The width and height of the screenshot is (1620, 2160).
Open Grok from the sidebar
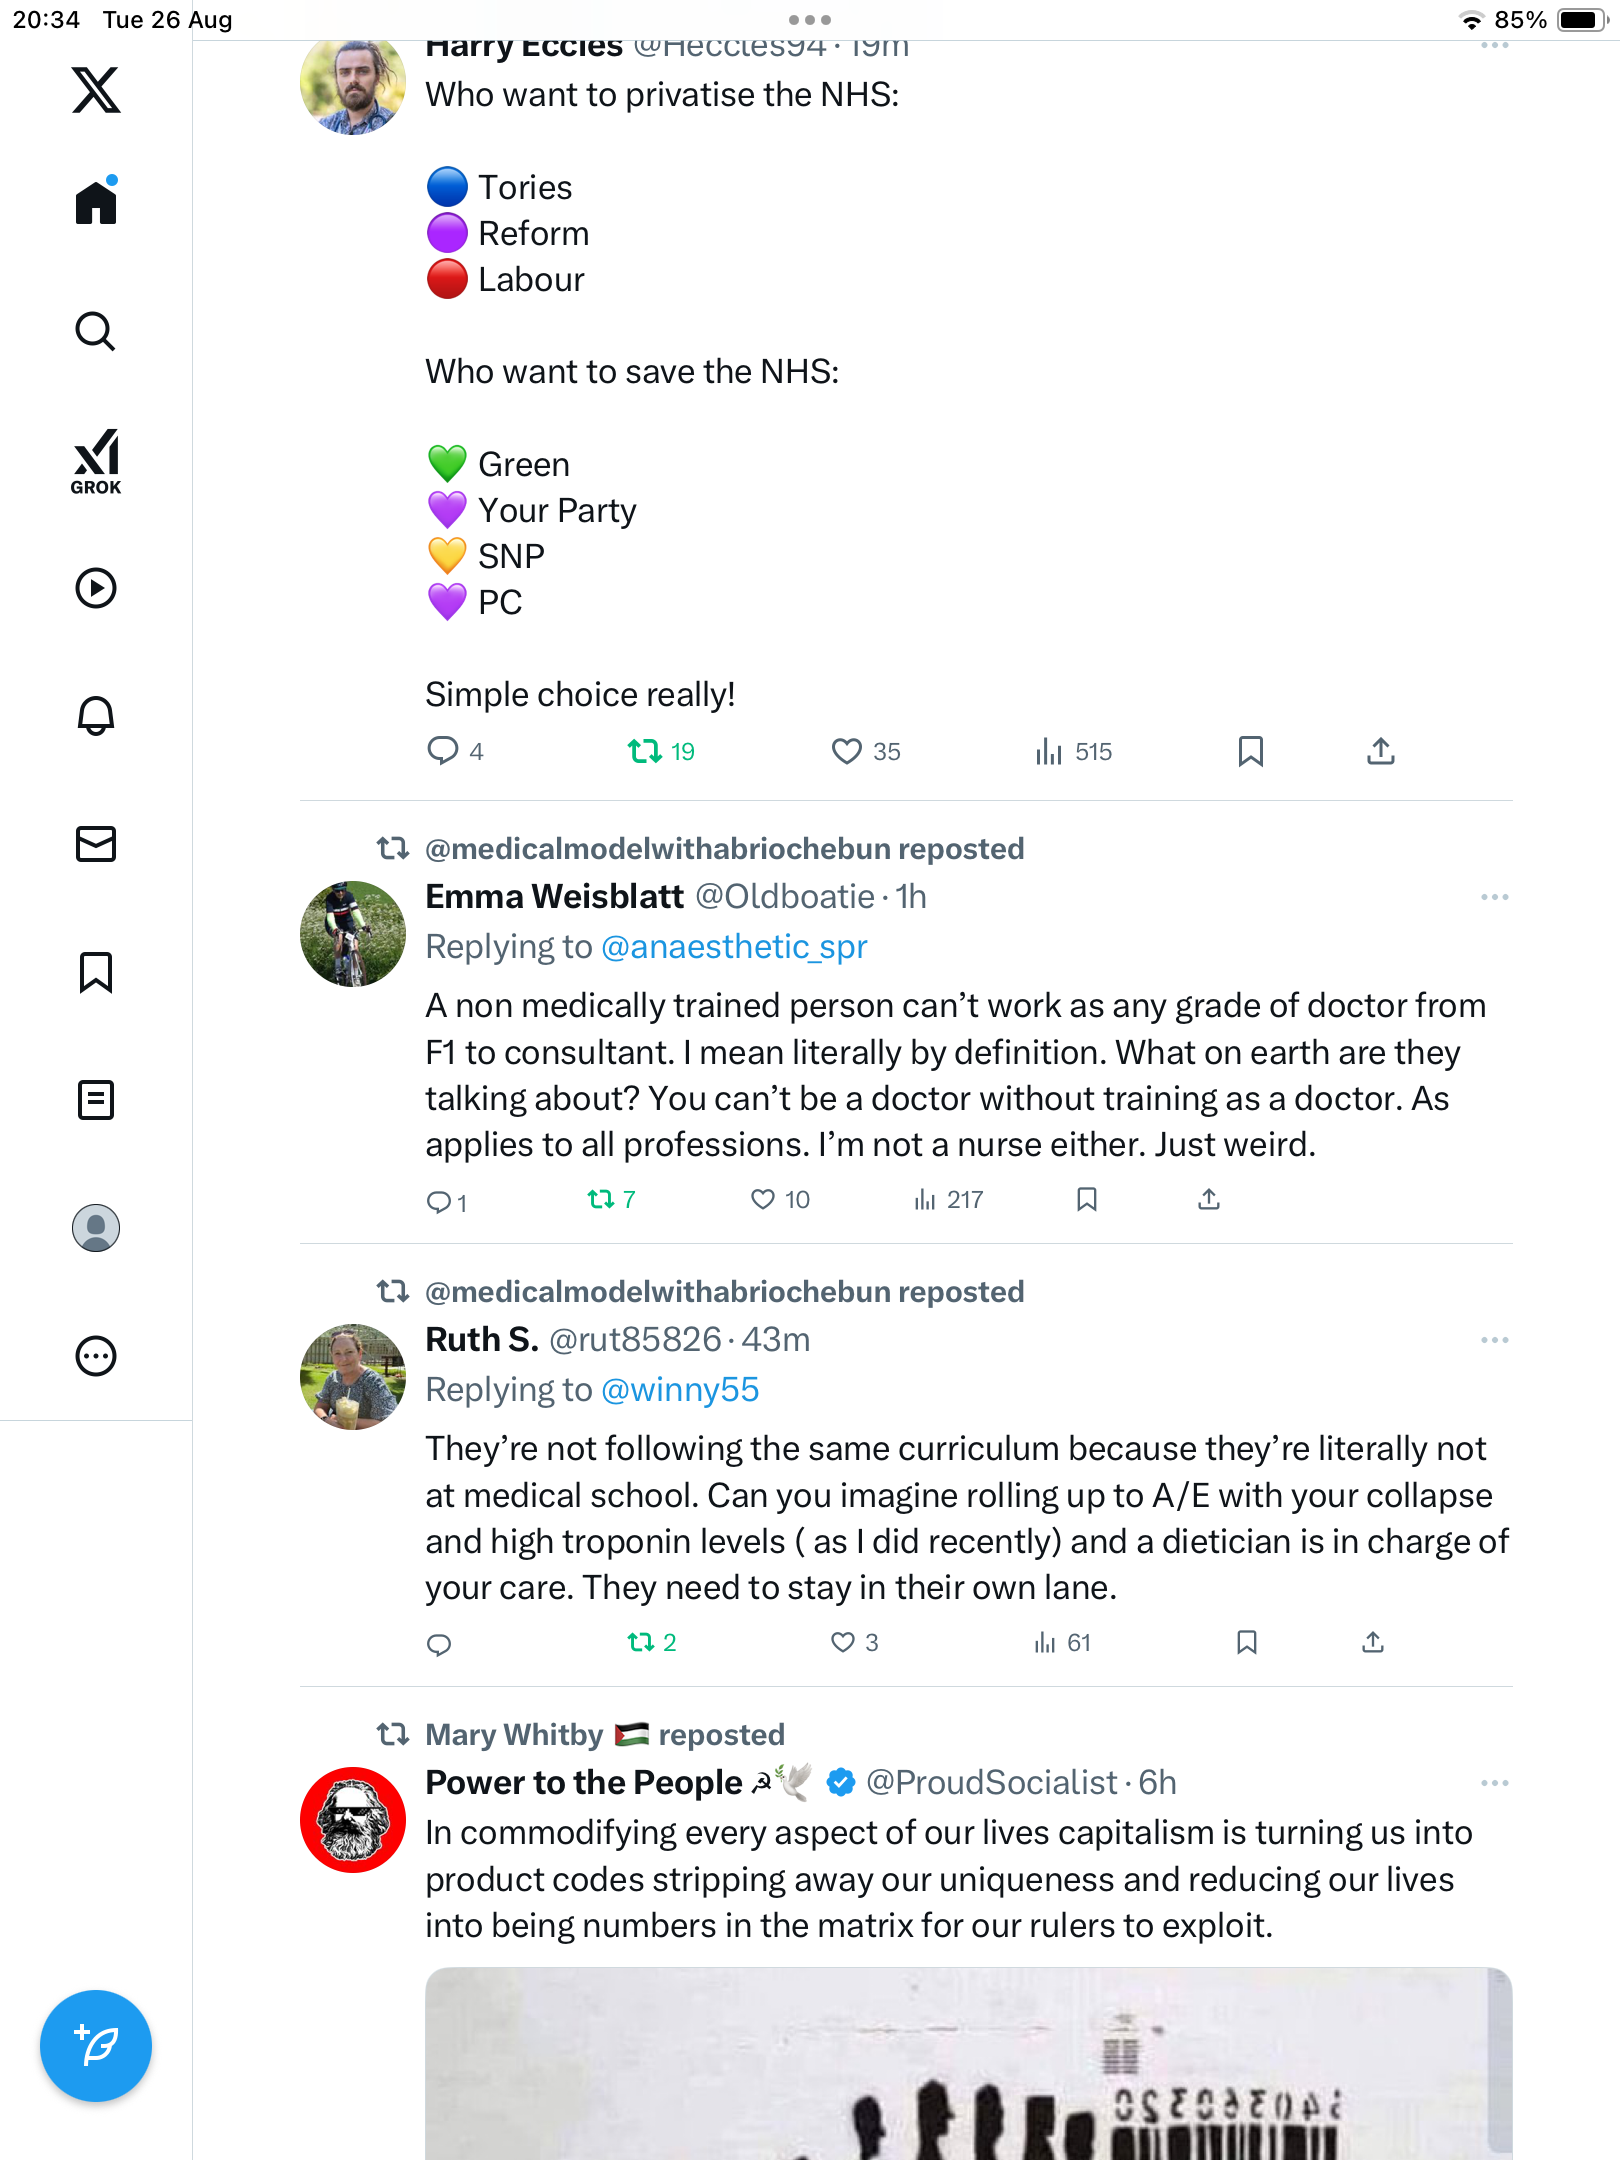pos(96,461)
